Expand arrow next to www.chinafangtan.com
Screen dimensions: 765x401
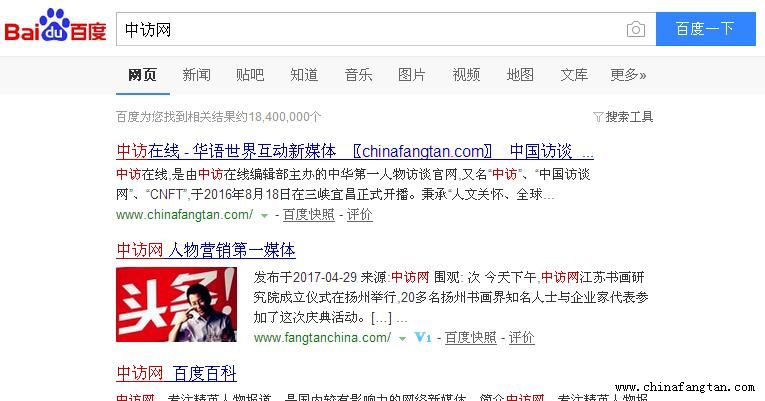click(264, 216)
